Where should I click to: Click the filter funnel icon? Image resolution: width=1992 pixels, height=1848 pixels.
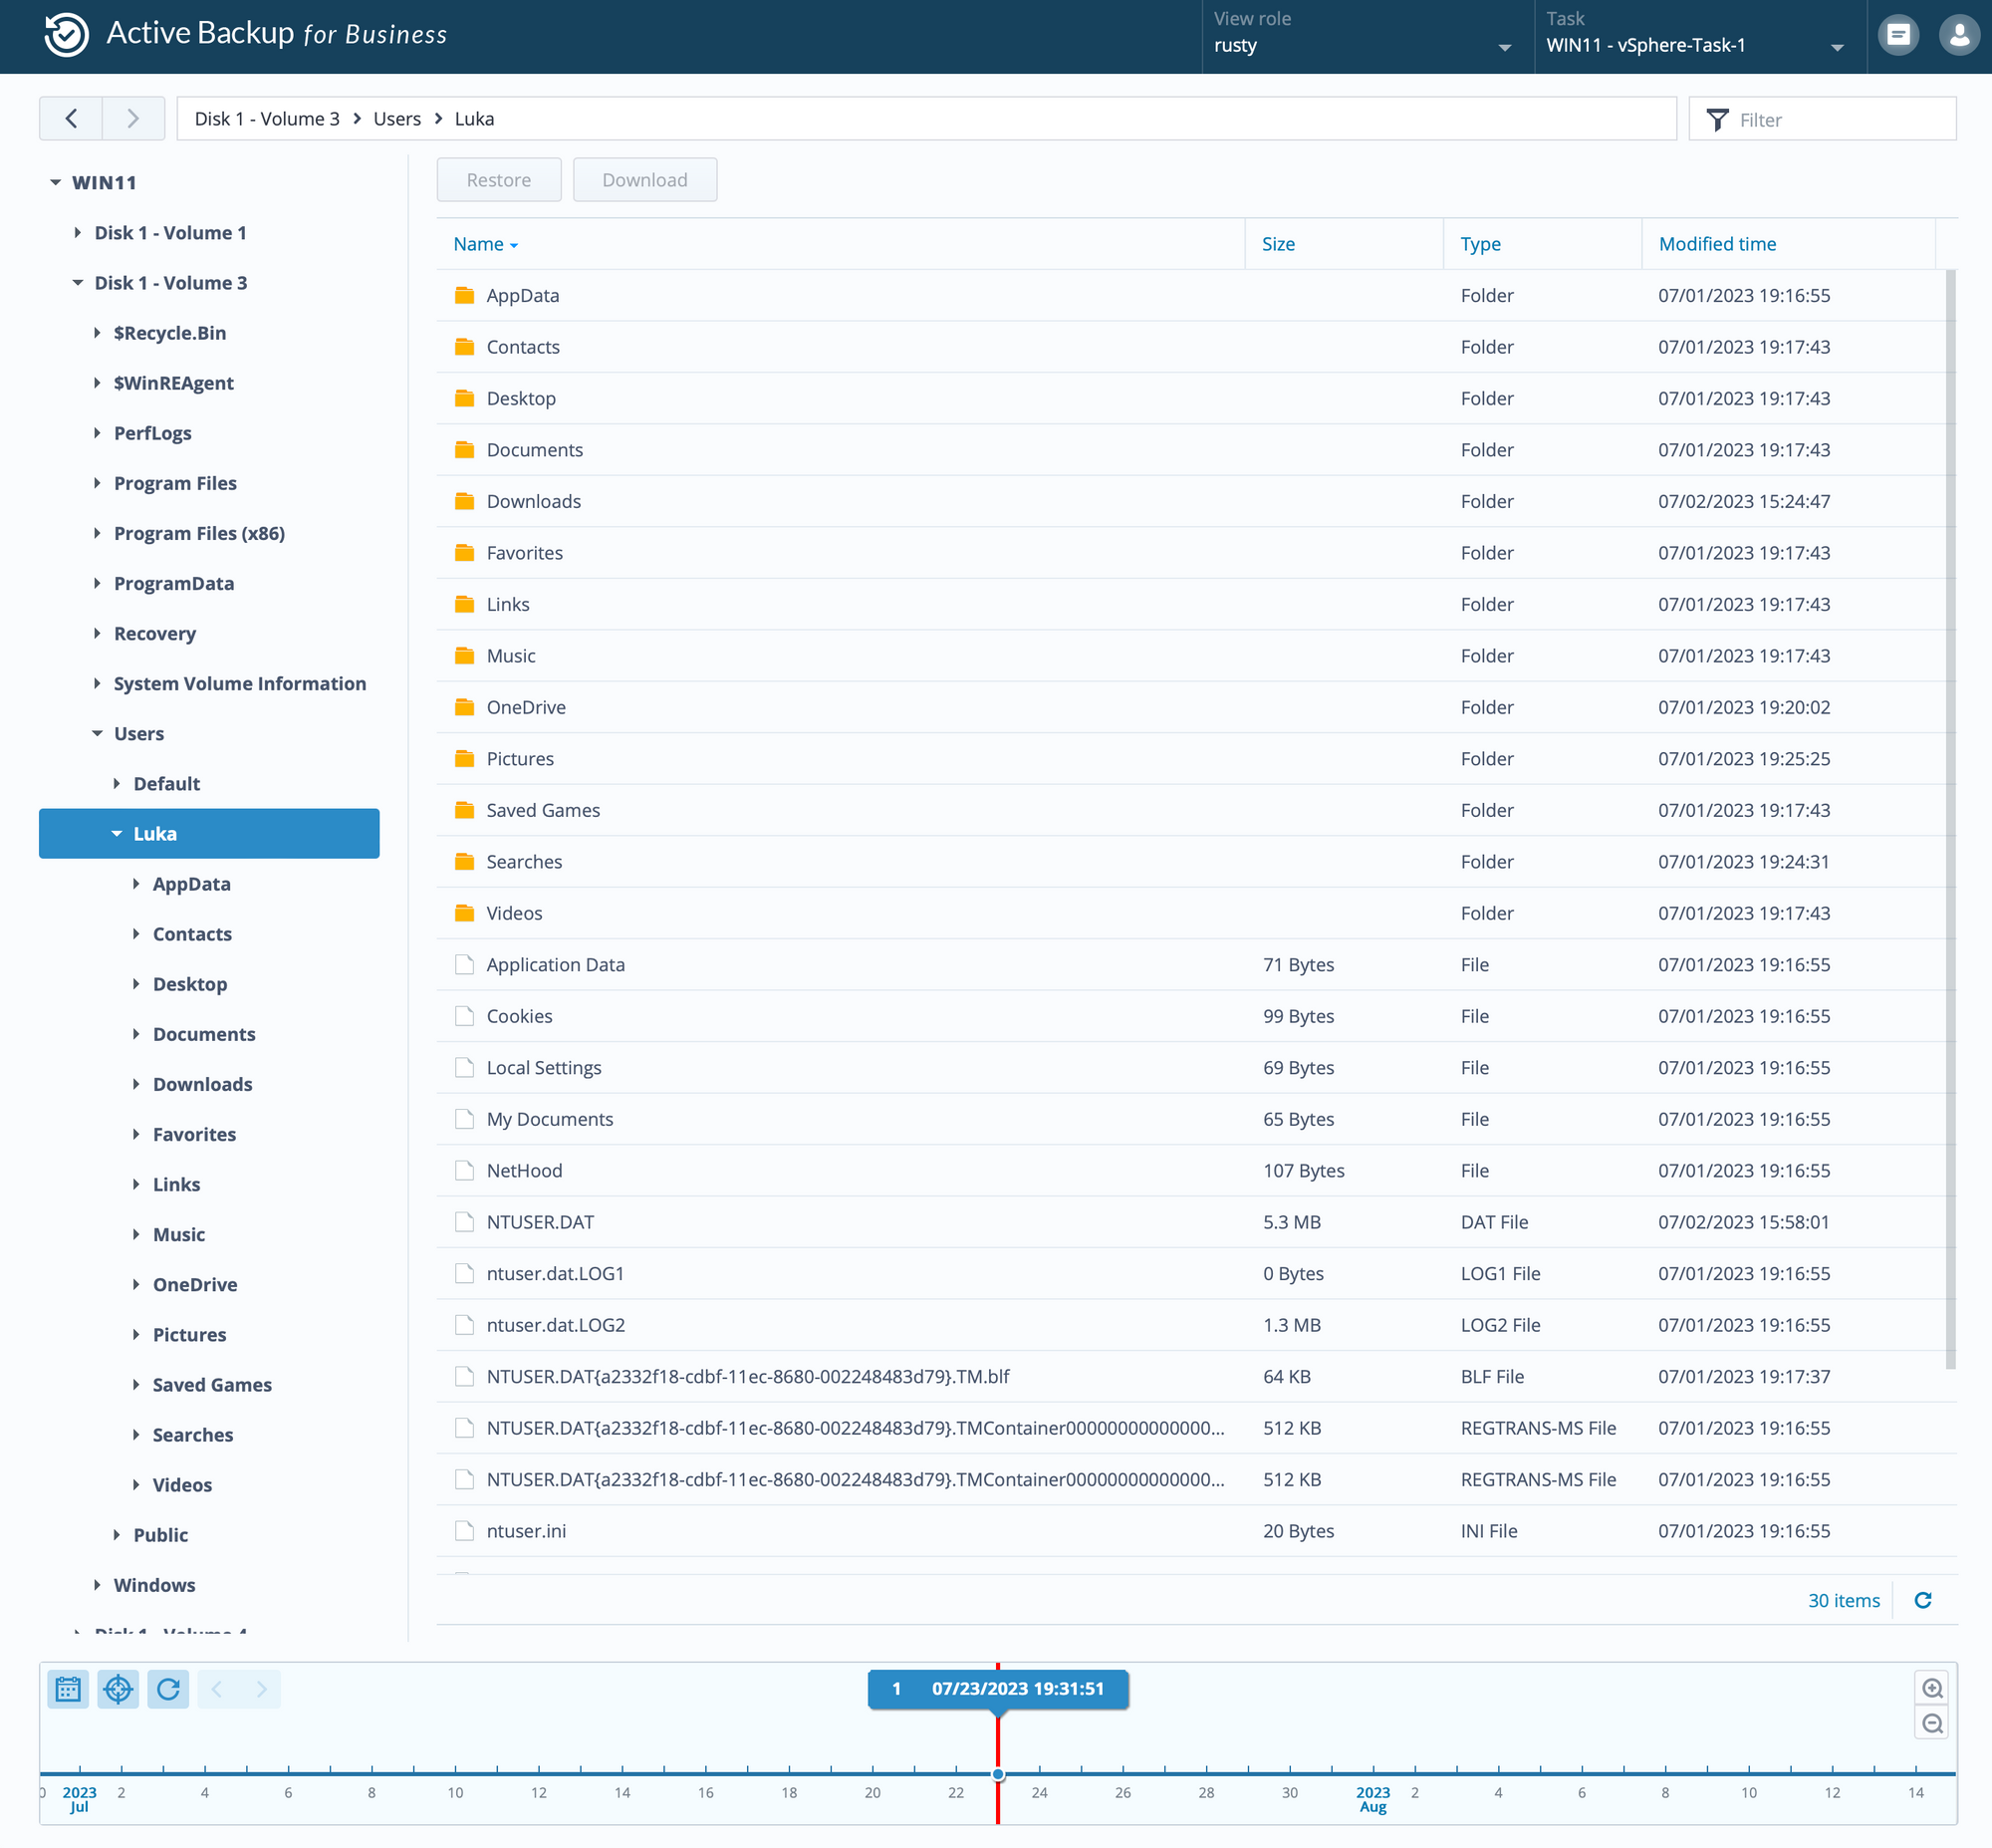pyautogui.click(x=1717, y=120)
